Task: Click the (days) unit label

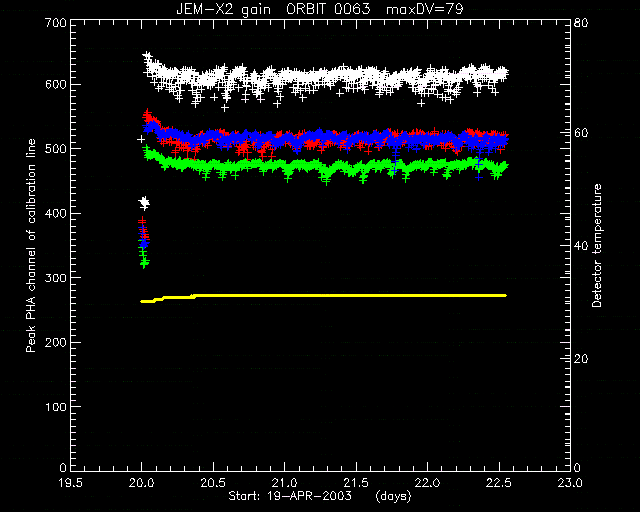Action: point(393,496)
